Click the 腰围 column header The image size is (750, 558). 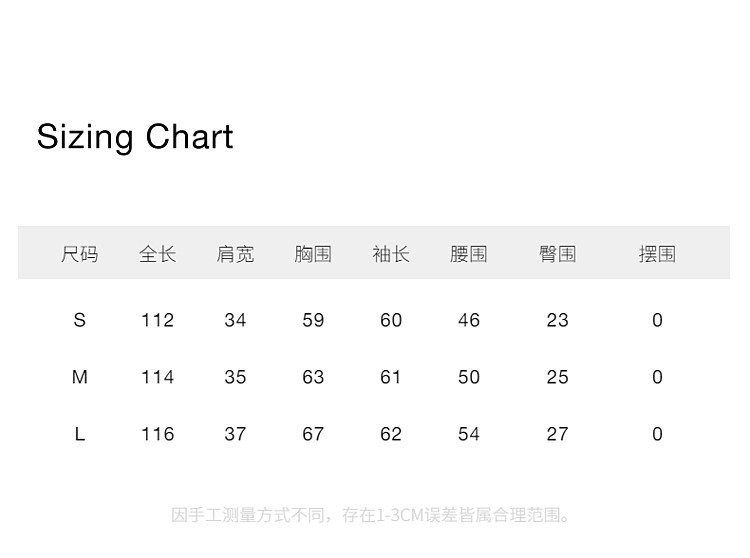click(x=469, y=254)
